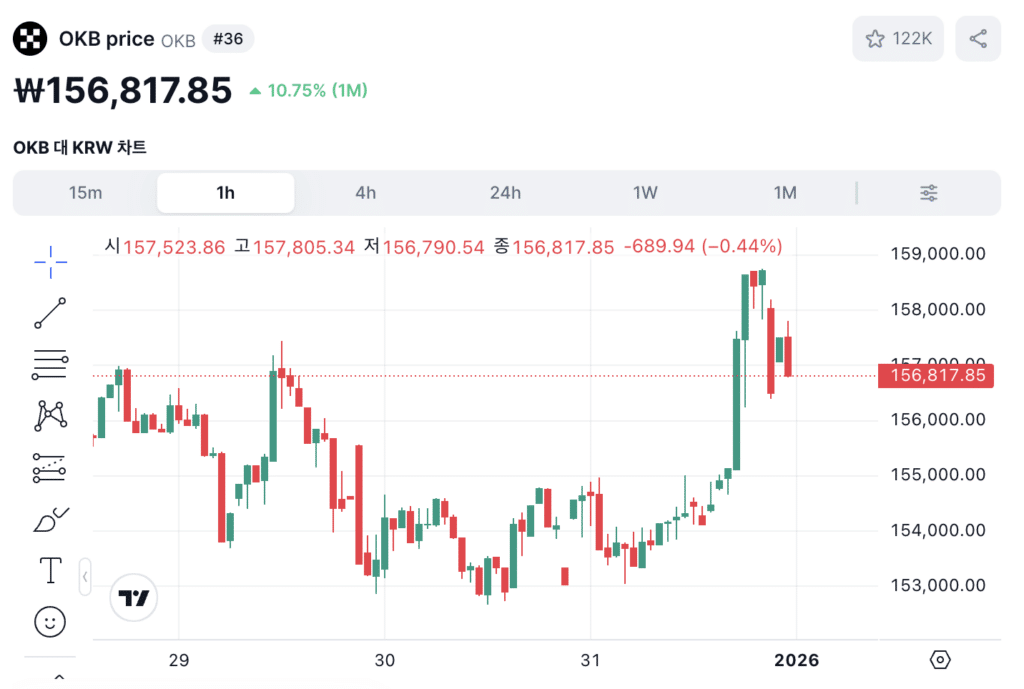Switch to 15m timeframe
1024x689 pixels.
click(x=86, y=193)
